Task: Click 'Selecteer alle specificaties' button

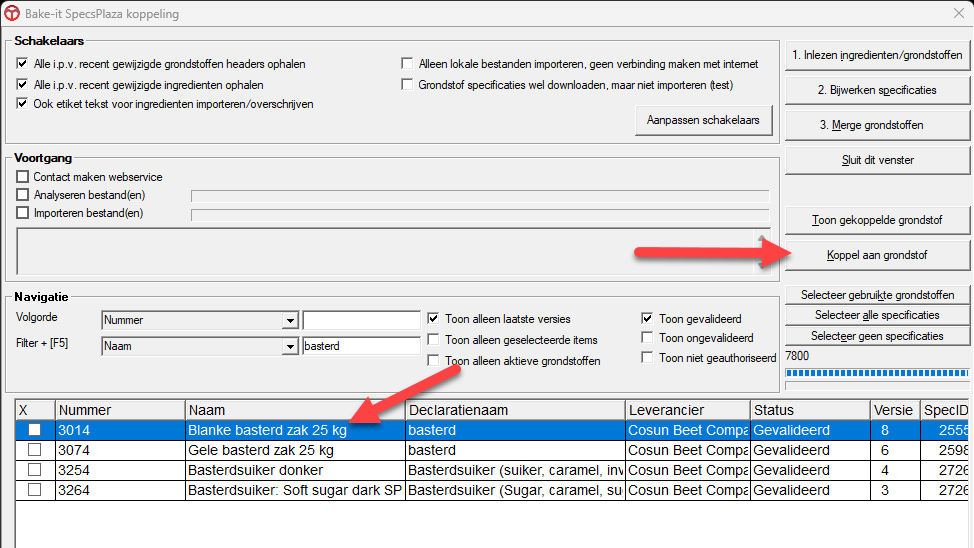Action: click(877, 315)
